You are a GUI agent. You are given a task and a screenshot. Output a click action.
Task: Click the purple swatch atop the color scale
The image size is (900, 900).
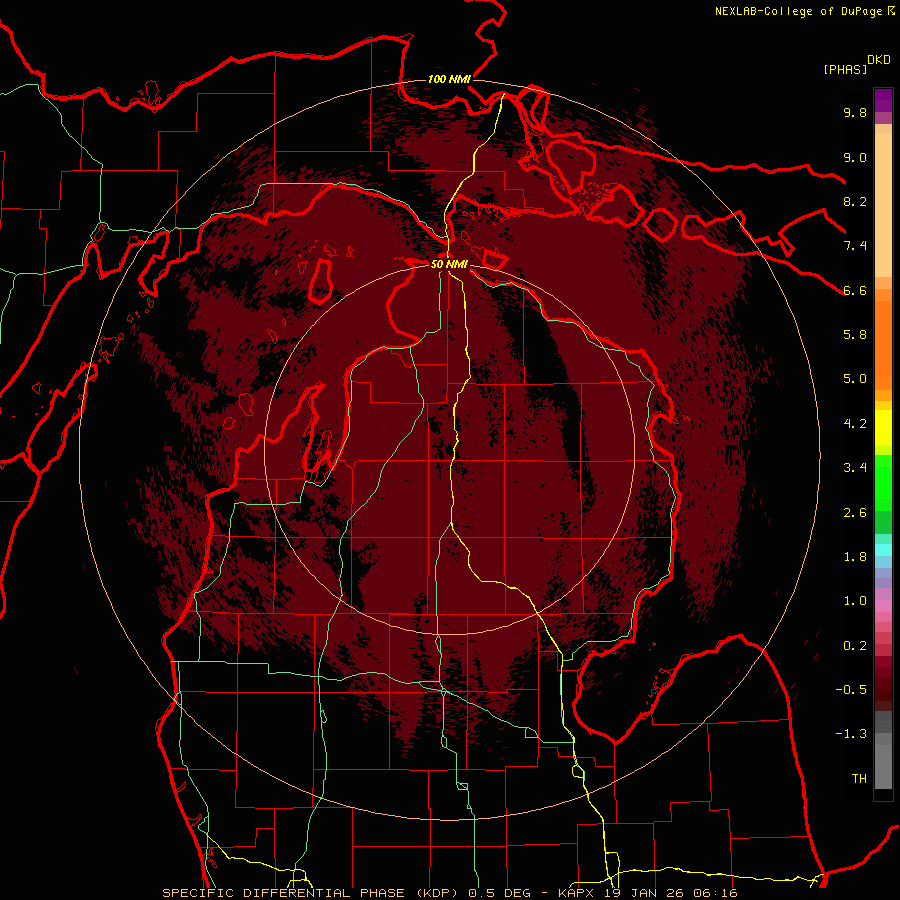click(x=883, y=100)
